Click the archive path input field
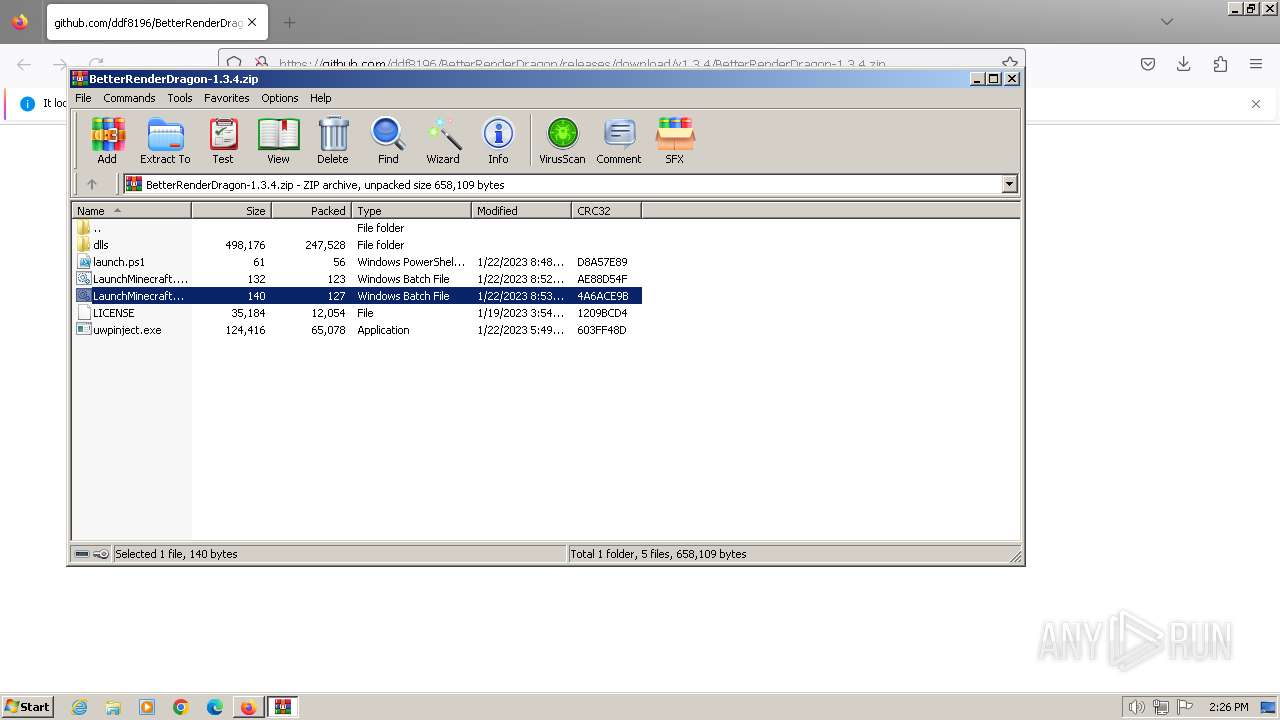The height and width of the screenshot is (720, 1280). (561, 184)
